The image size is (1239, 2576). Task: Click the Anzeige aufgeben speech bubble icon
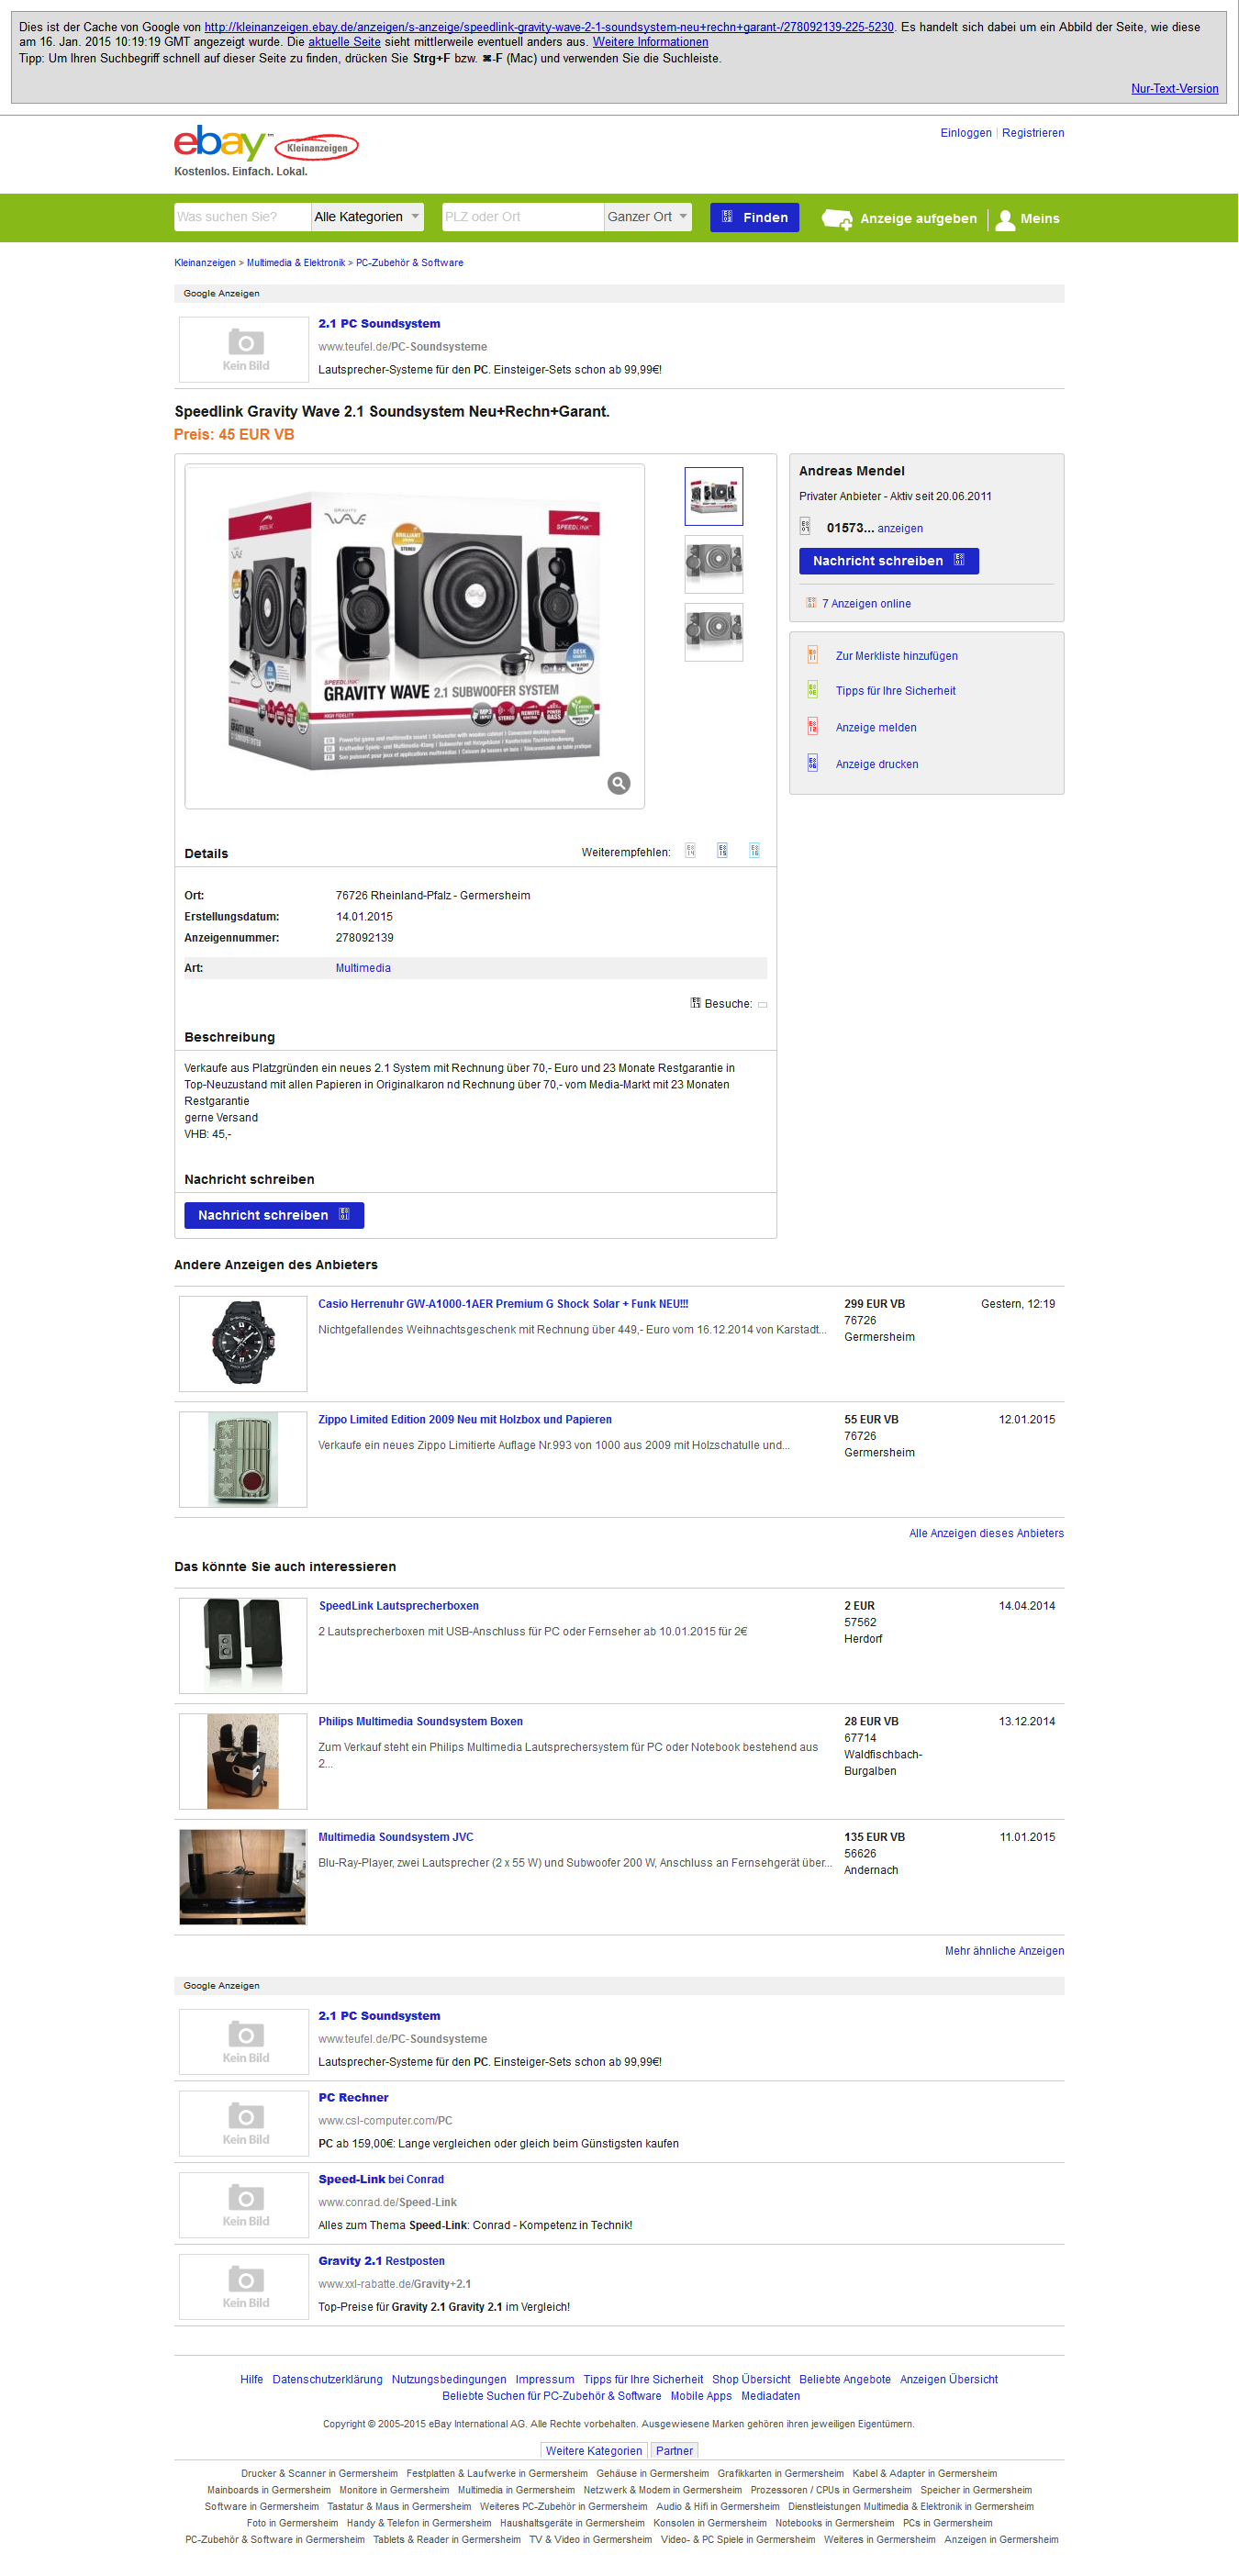coord(837,219)
